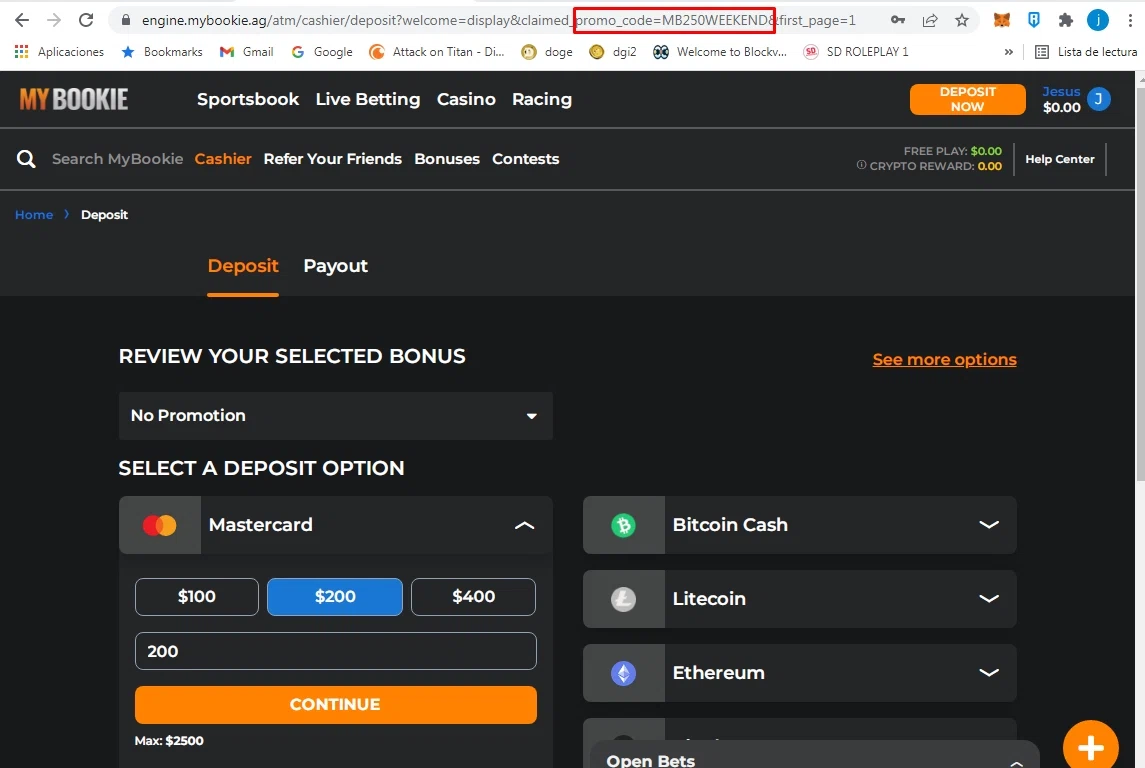Open Chrome three-dot menu
Screen dimensions: 1145x768
point(1130,20)
